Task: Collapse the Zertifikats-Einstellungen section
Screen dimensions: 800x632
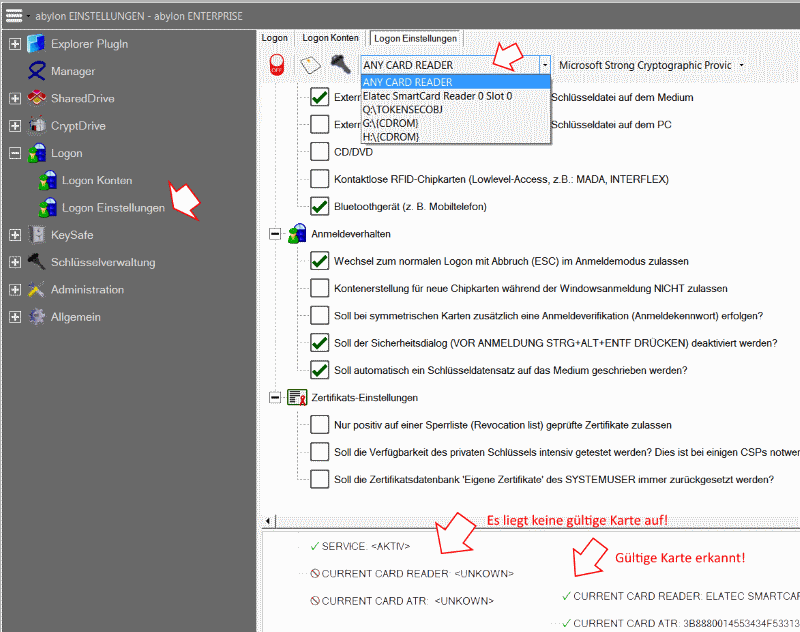Action: tap(275, 397)
